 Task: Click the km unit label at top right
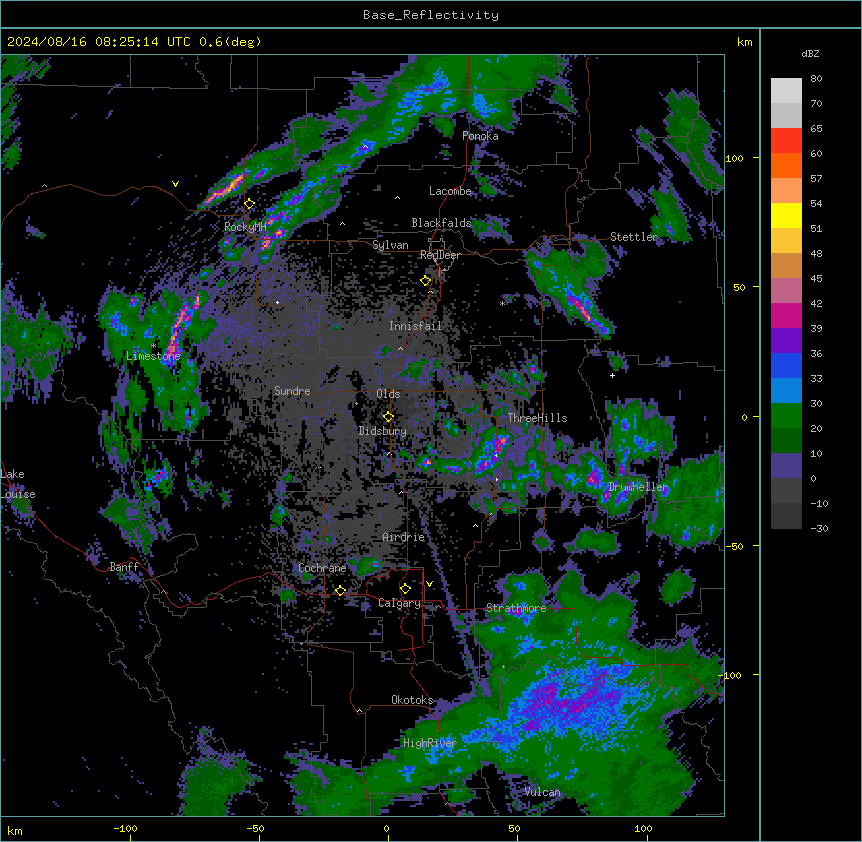coord(745,42)
